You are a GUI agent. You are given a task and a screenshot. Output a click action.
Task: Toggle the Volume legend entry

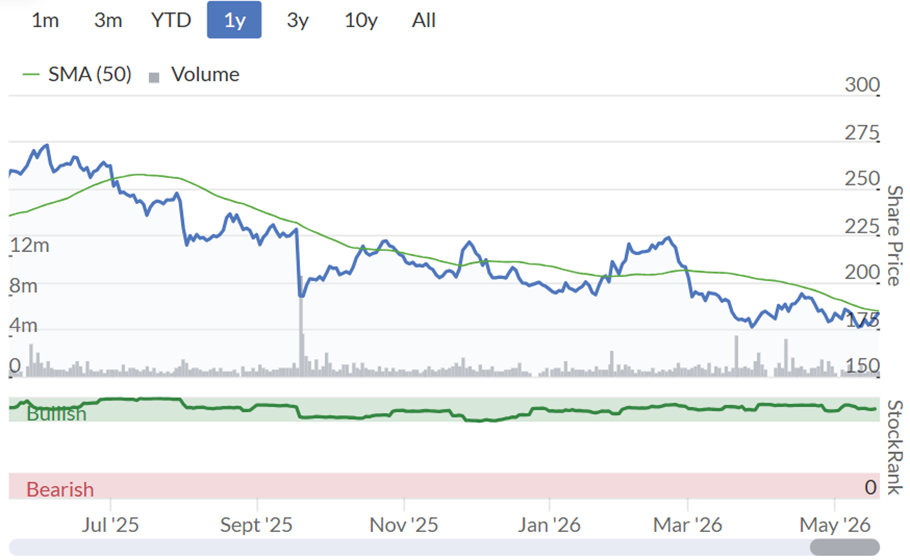194,74
